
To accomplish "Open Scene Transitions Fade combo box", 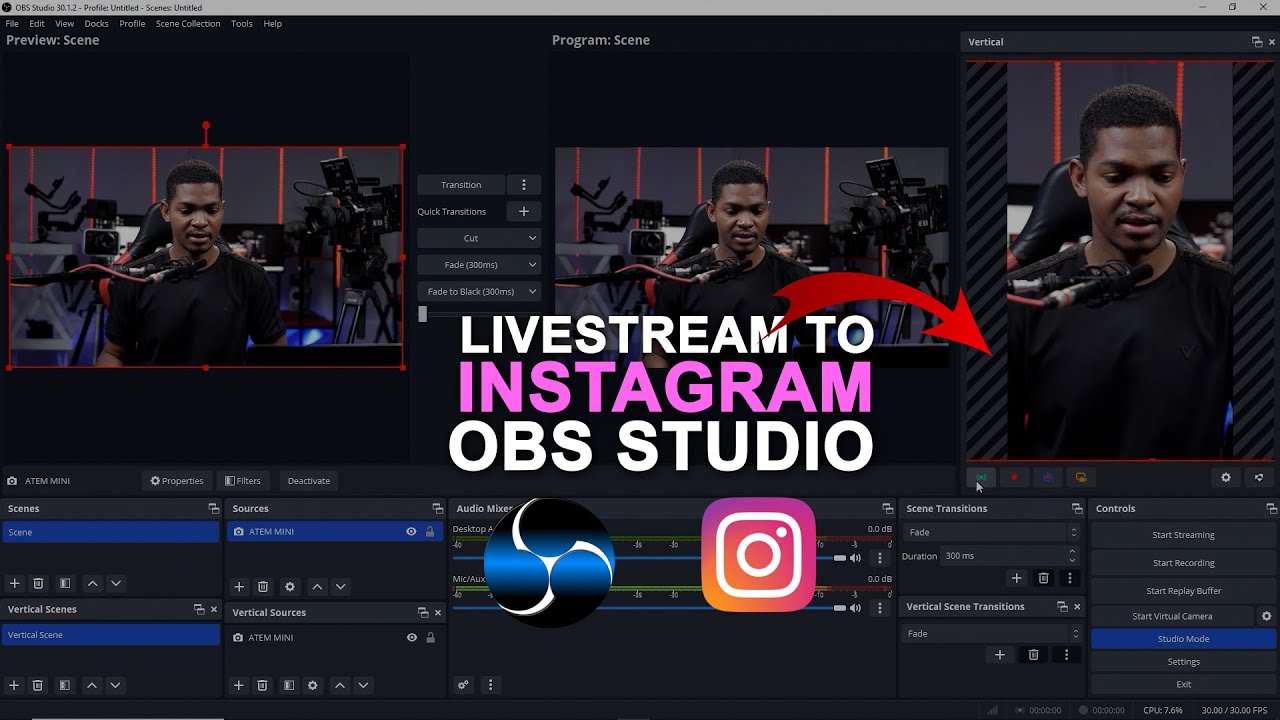I will pos(992,532).
